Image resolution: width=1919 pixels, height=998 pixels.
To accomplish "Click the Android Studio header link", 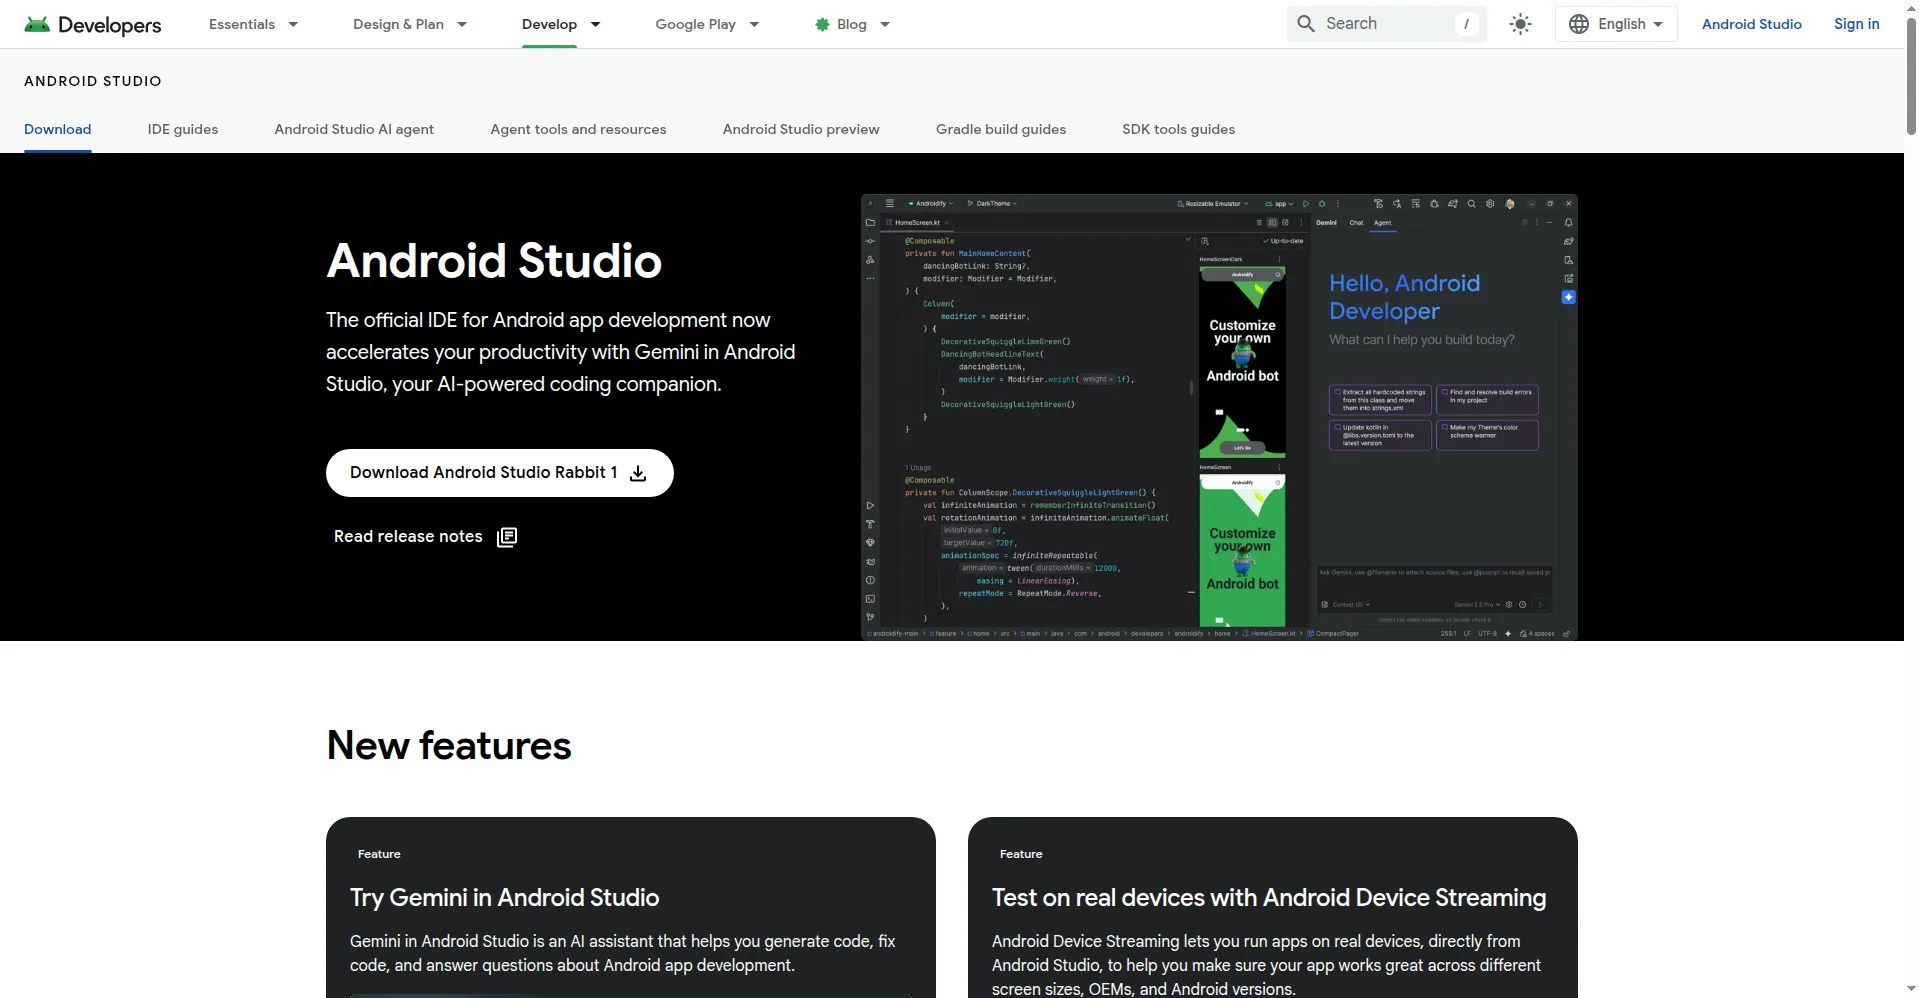I will pyautogui.click(x=1751, y=24).
